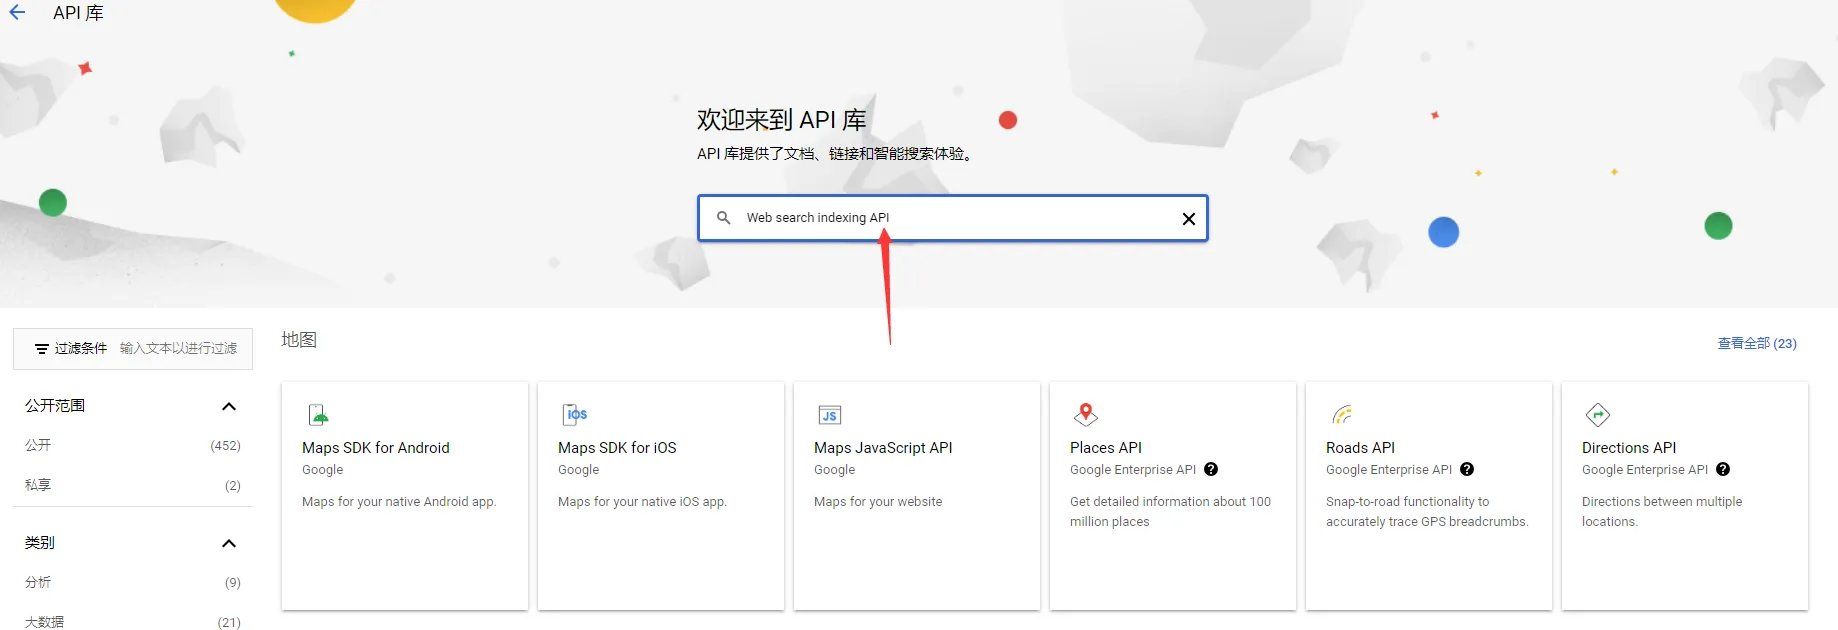This screenshot has width=1838, height=630.
Task: Click the 地图 section heading
Action: pos(299,340)
